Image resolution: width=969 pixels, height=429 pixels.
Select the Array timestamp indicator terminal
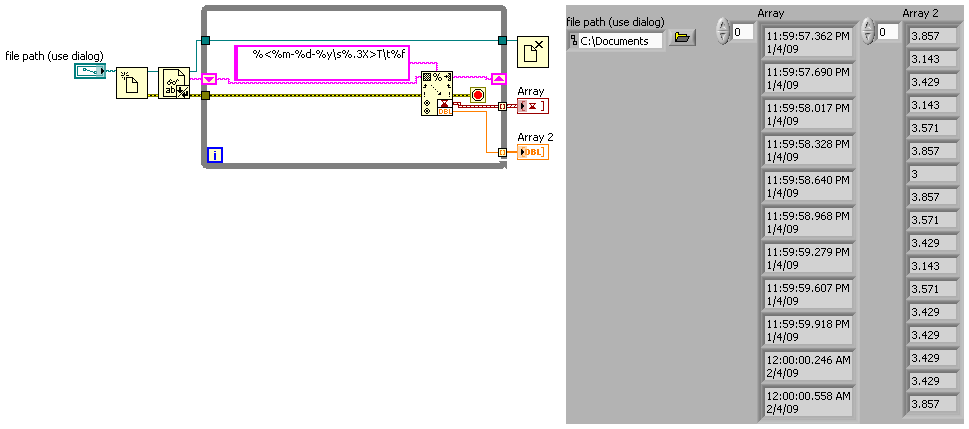click(533, 106)
